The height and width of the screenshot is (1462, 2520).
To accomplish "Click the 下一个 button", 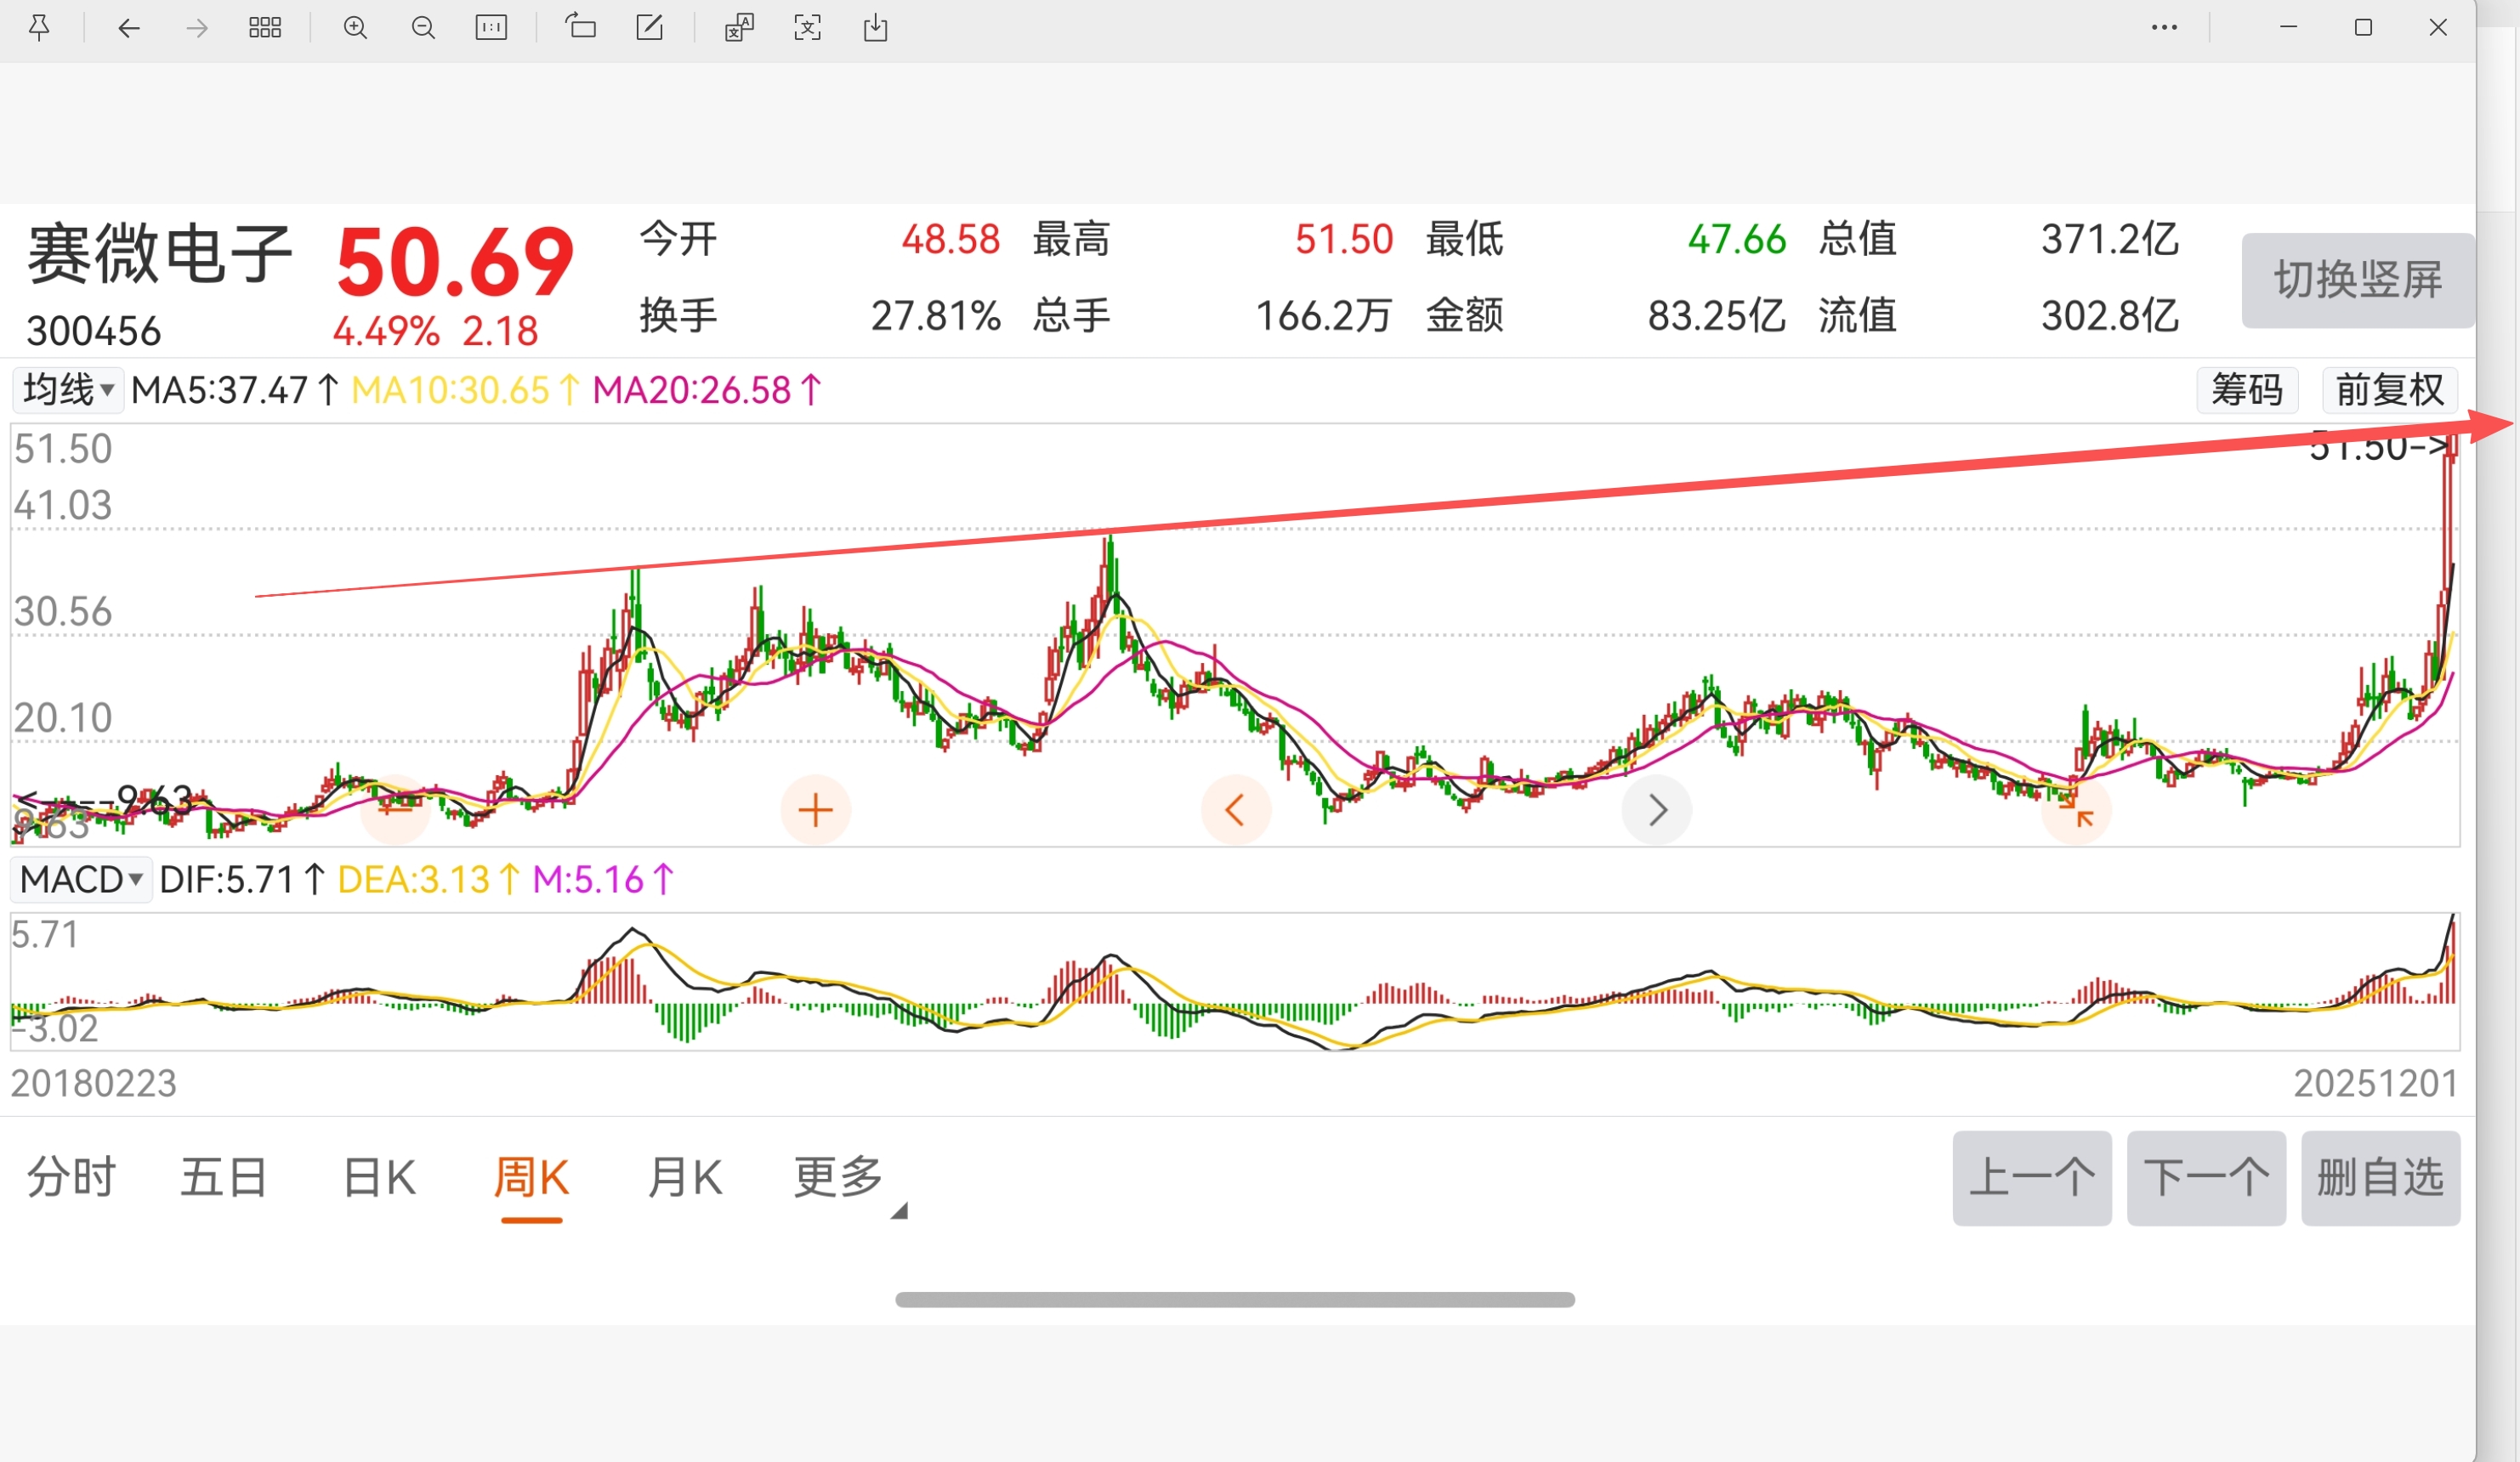I will tap(2206, 1178).
